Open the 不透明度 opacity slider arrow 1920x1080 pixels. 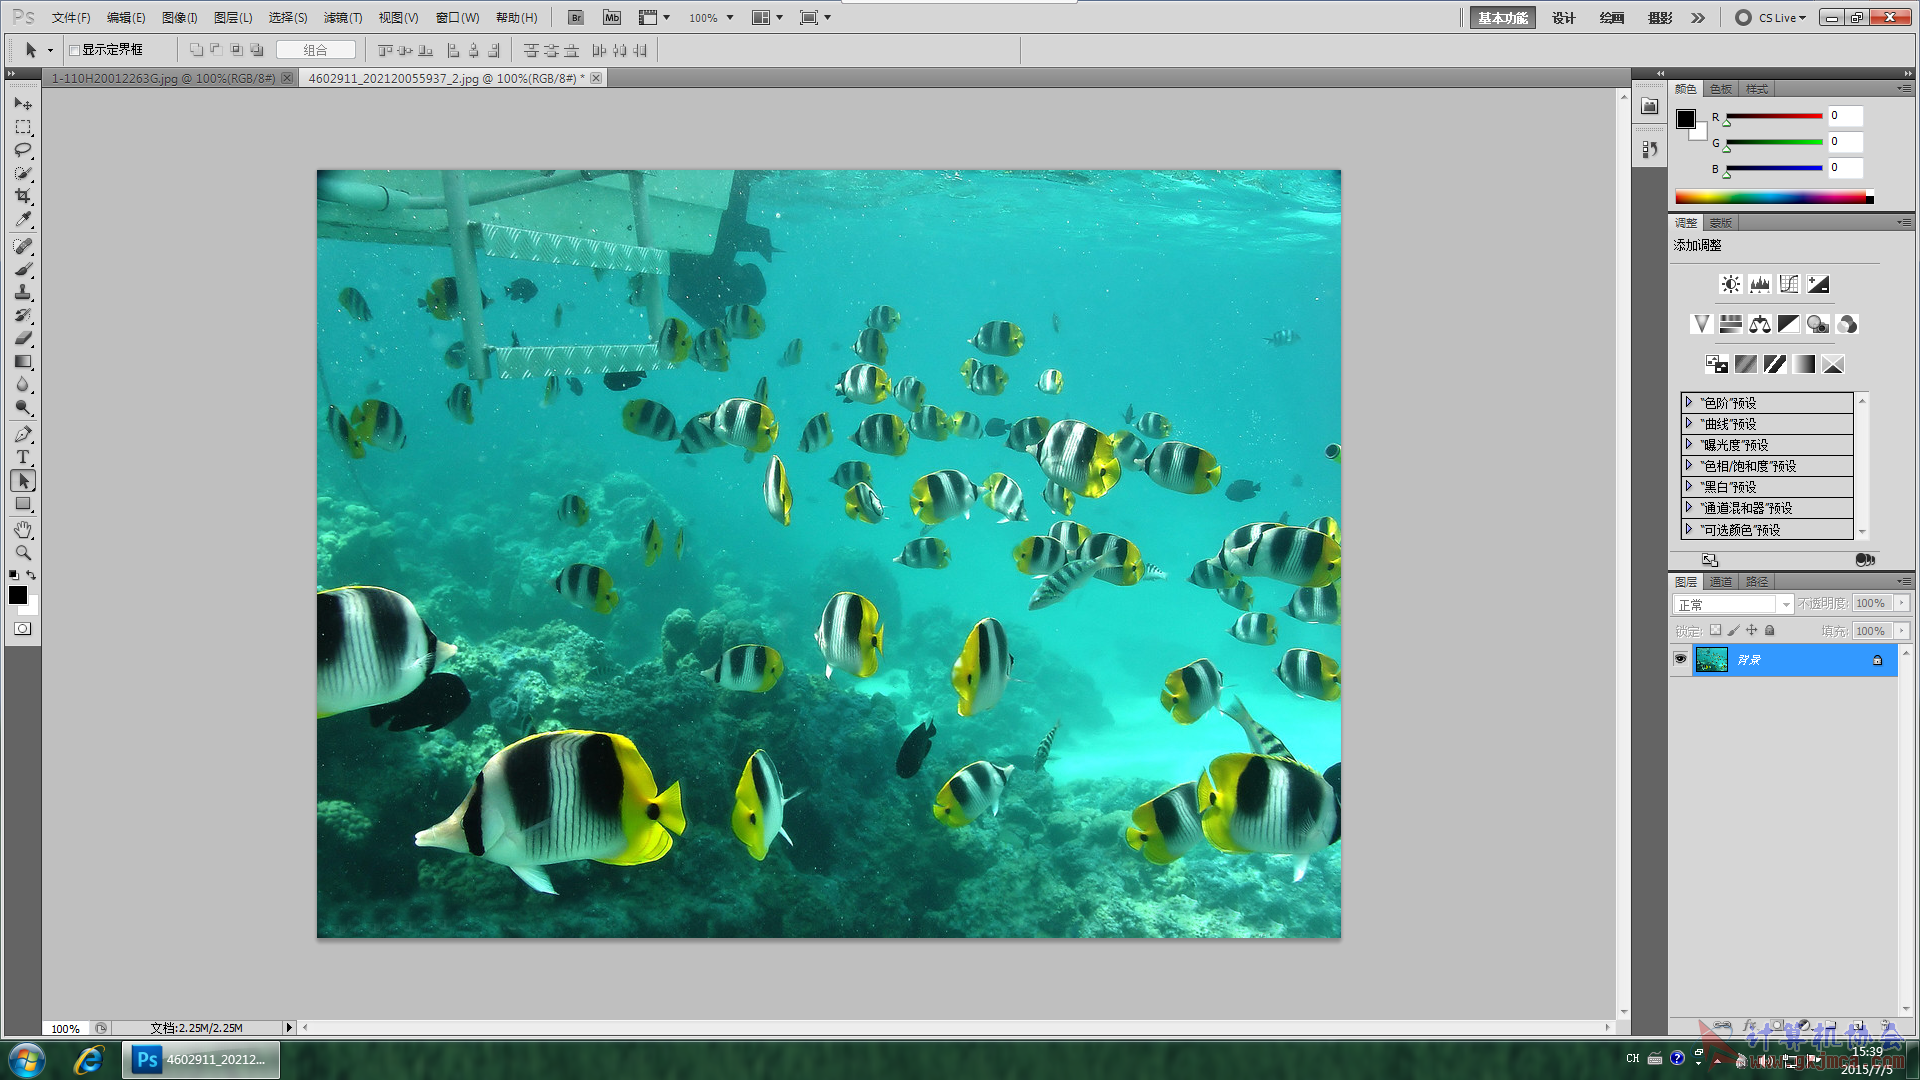pyautogui.click(x=1901, y=603)
